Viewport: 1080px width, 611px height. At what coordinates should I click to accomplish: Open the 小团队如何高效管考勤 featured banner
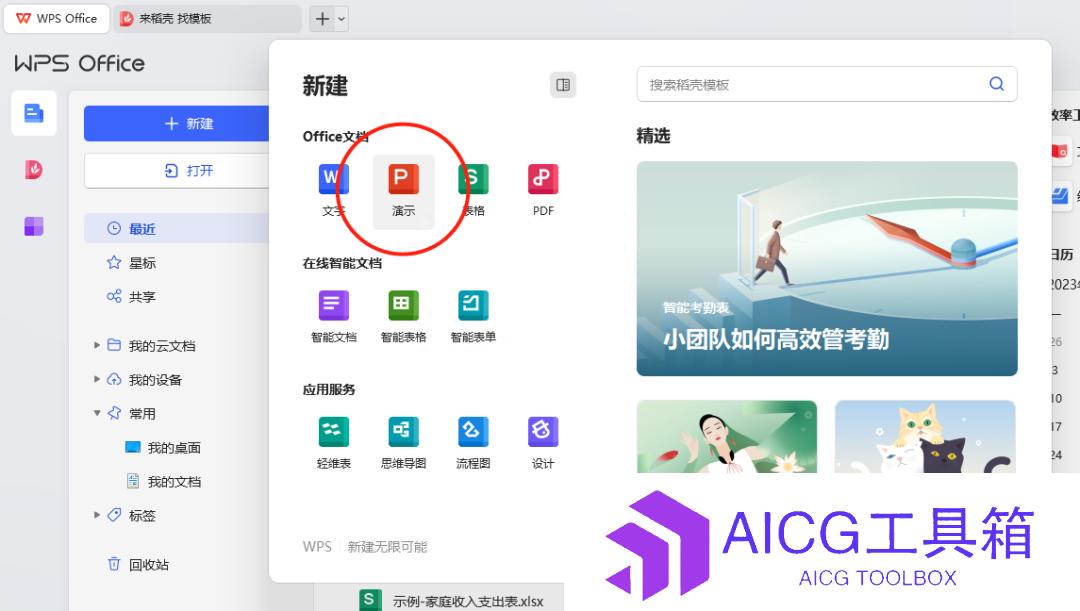pyautogui.click(x=827, y=269)
